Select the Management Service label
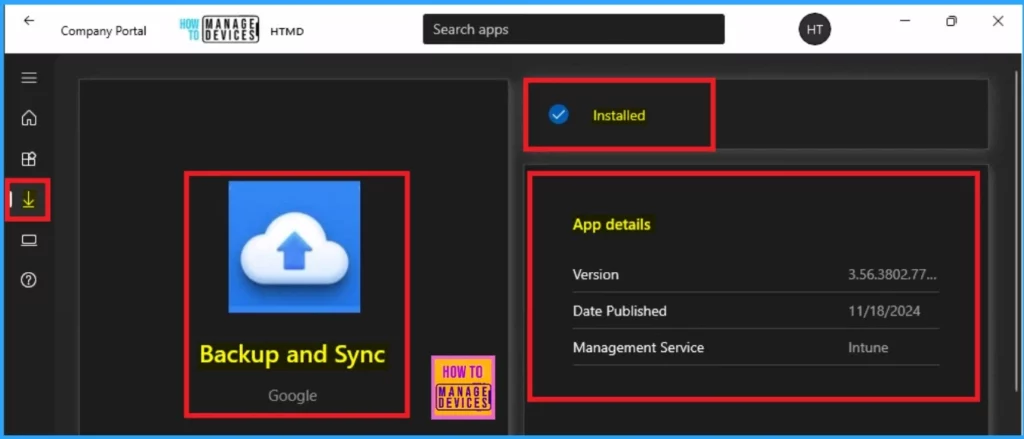1024x439 pixels. pos(638,348)
